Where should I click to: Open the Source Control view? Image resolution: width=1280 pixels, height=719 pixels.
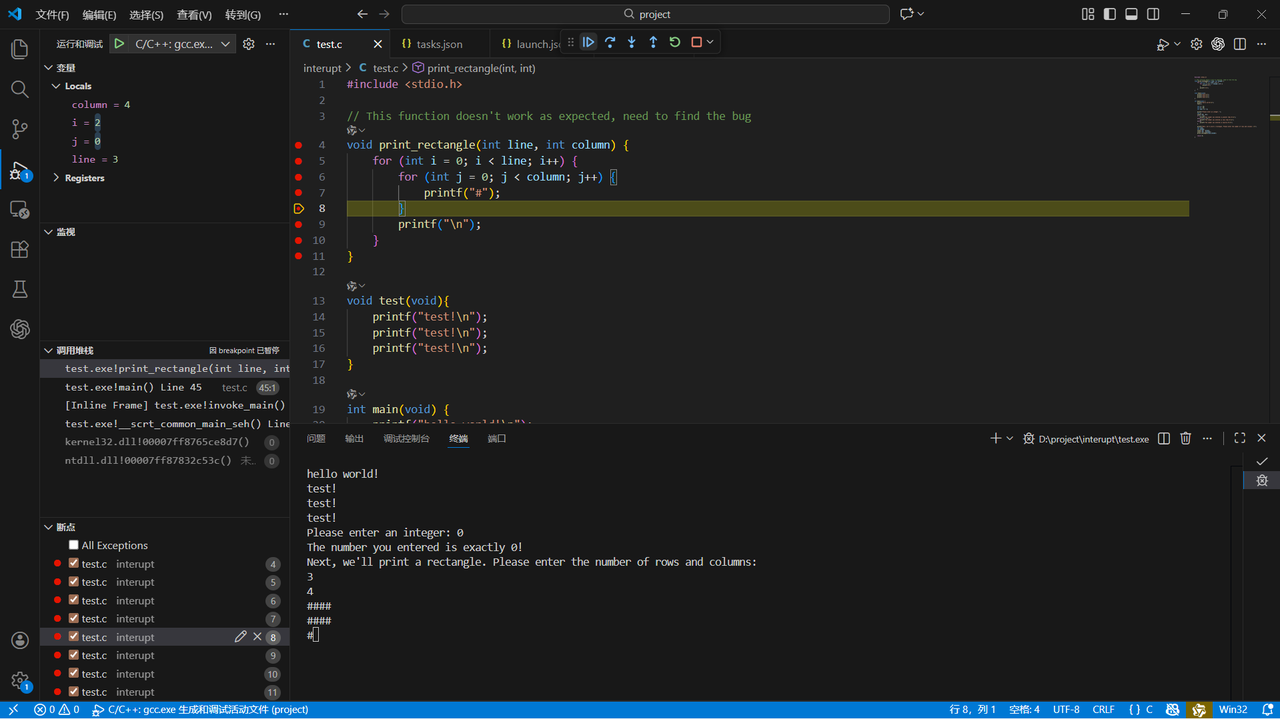[19, 129]
